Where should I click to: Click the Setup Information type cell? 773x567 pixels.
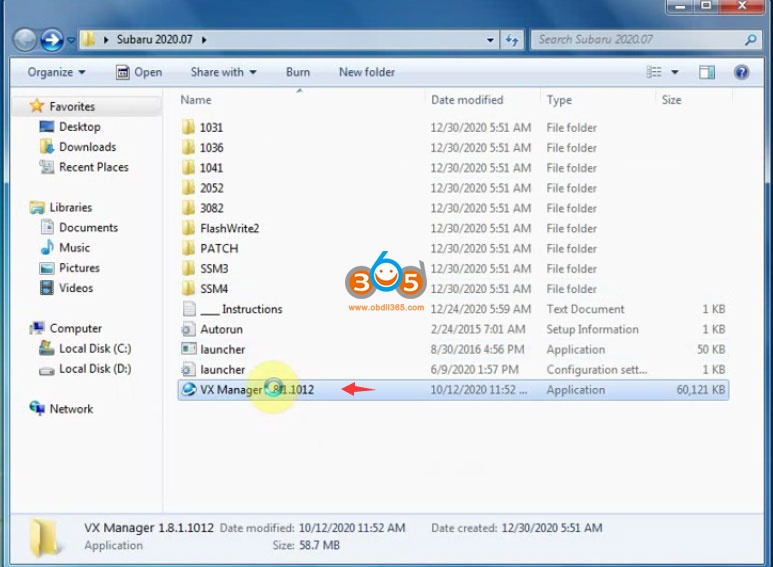point(592,329)
